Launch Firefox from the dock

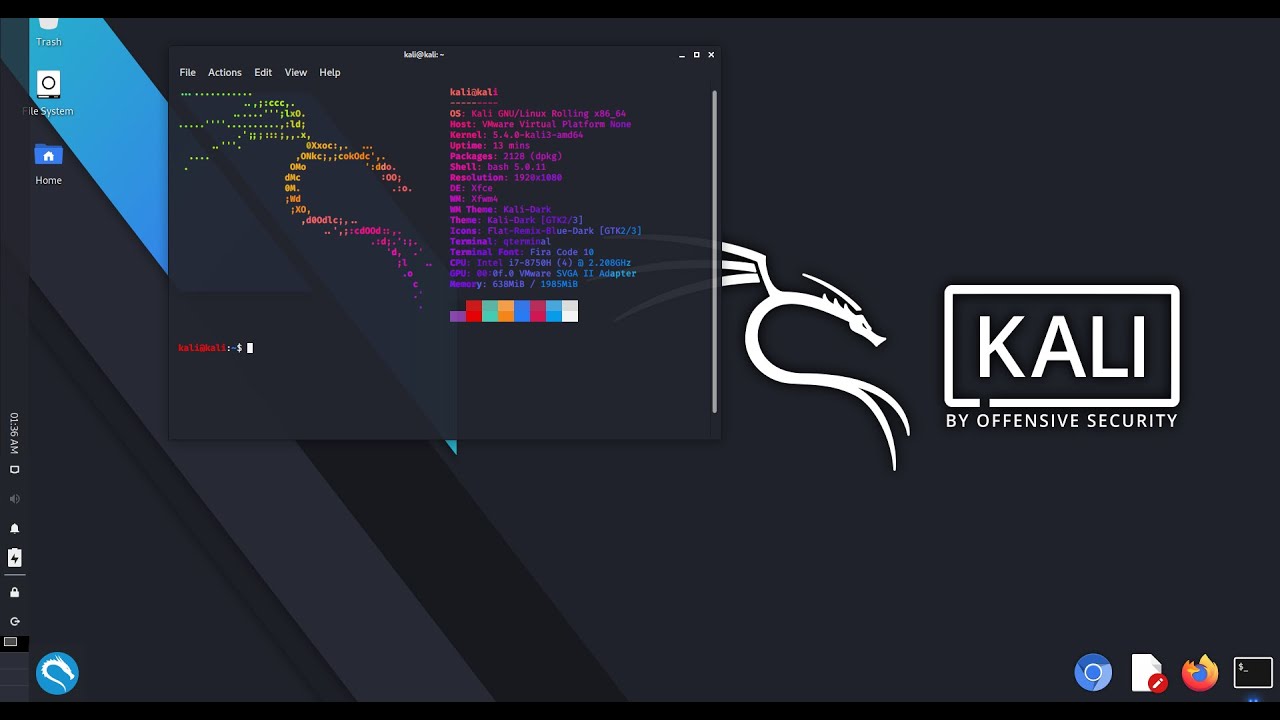(x=1200, y=673)
